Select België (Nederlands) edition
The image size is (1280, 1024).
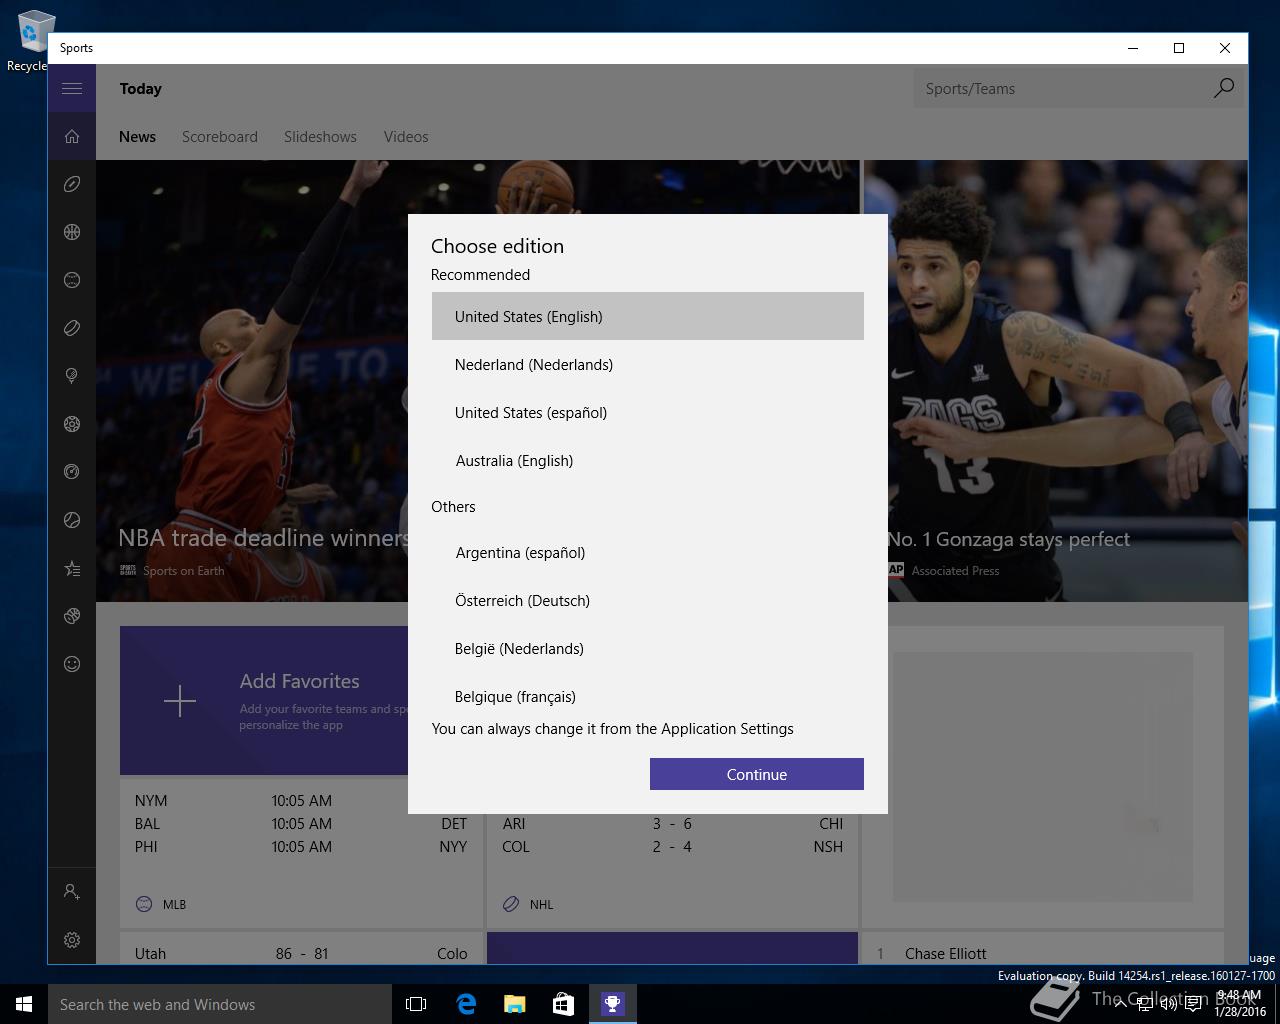[x=648, y=648]
